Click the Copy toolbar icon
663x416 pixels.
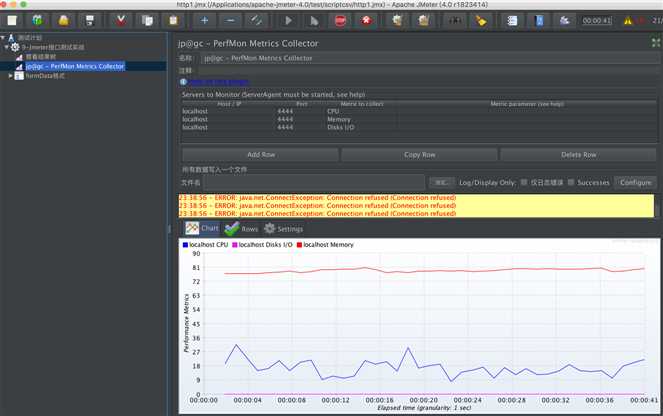pos(147,20)
